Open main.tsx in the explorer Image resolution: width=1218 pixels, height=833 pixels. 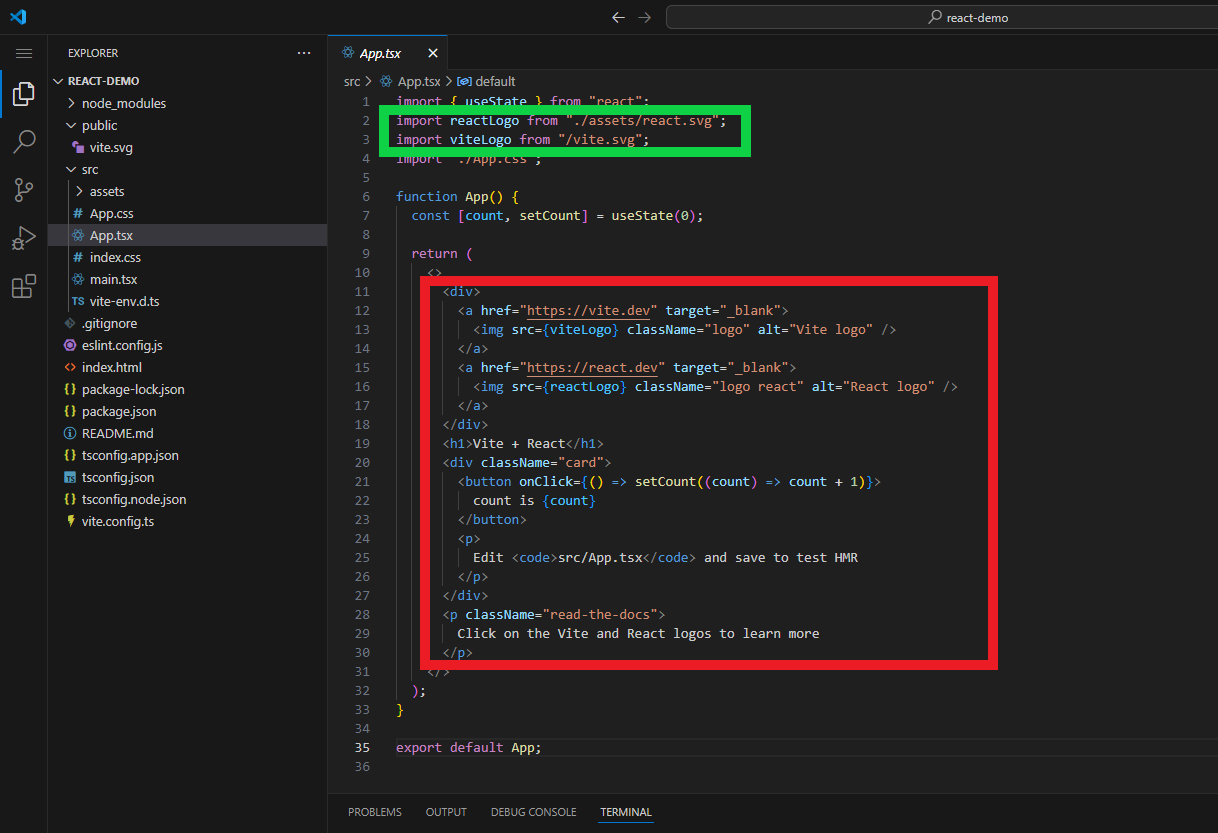pos(114,279)
